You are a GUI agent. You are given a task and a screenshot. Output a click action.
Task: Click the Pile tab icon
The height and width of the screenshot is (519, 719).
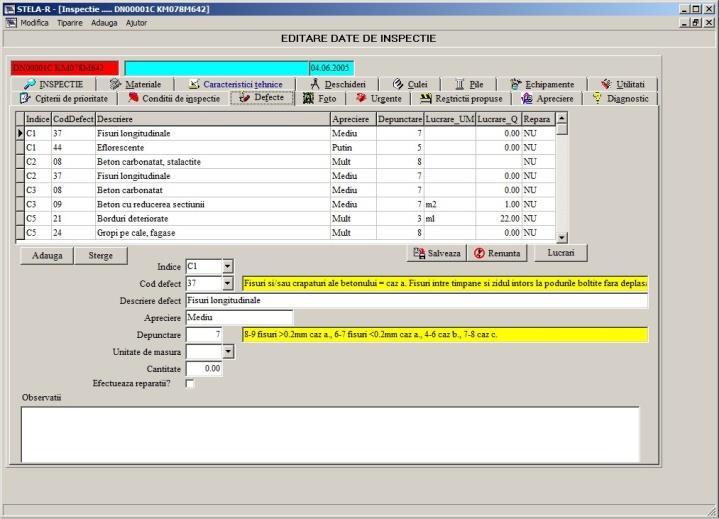click(x=459, y=84)
